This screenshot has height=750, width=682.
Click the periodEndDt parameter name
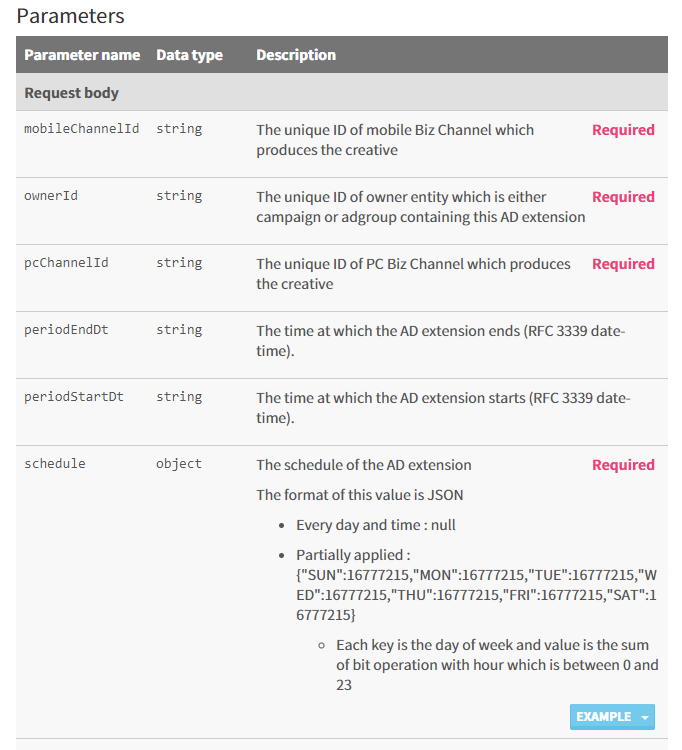click(66, 330)
